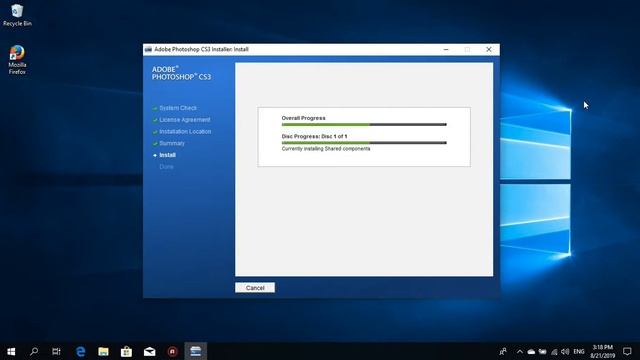The width and height of the screenshot is (640, 360).
Task: Open the Mail app from the taskbar
Action: click(149, 351)
